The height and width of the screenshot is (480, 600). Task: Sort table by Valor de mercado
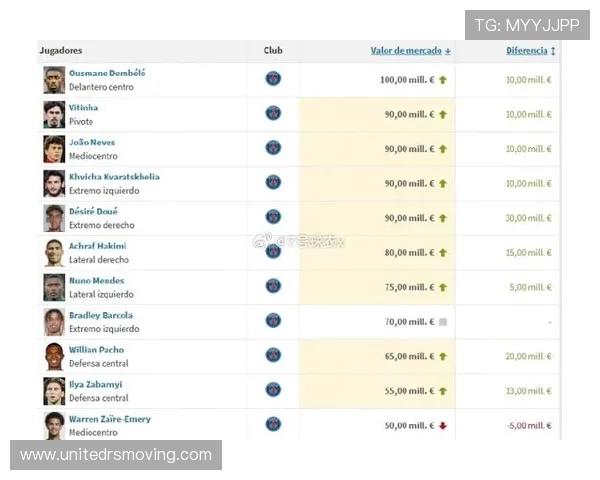click(410, 51)
